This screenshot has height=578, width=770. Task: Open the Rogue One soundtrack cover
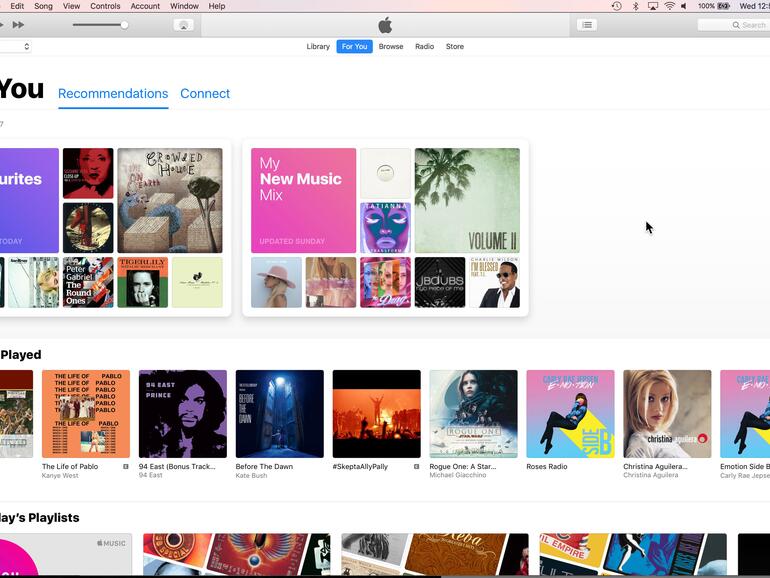click(473, 414)
